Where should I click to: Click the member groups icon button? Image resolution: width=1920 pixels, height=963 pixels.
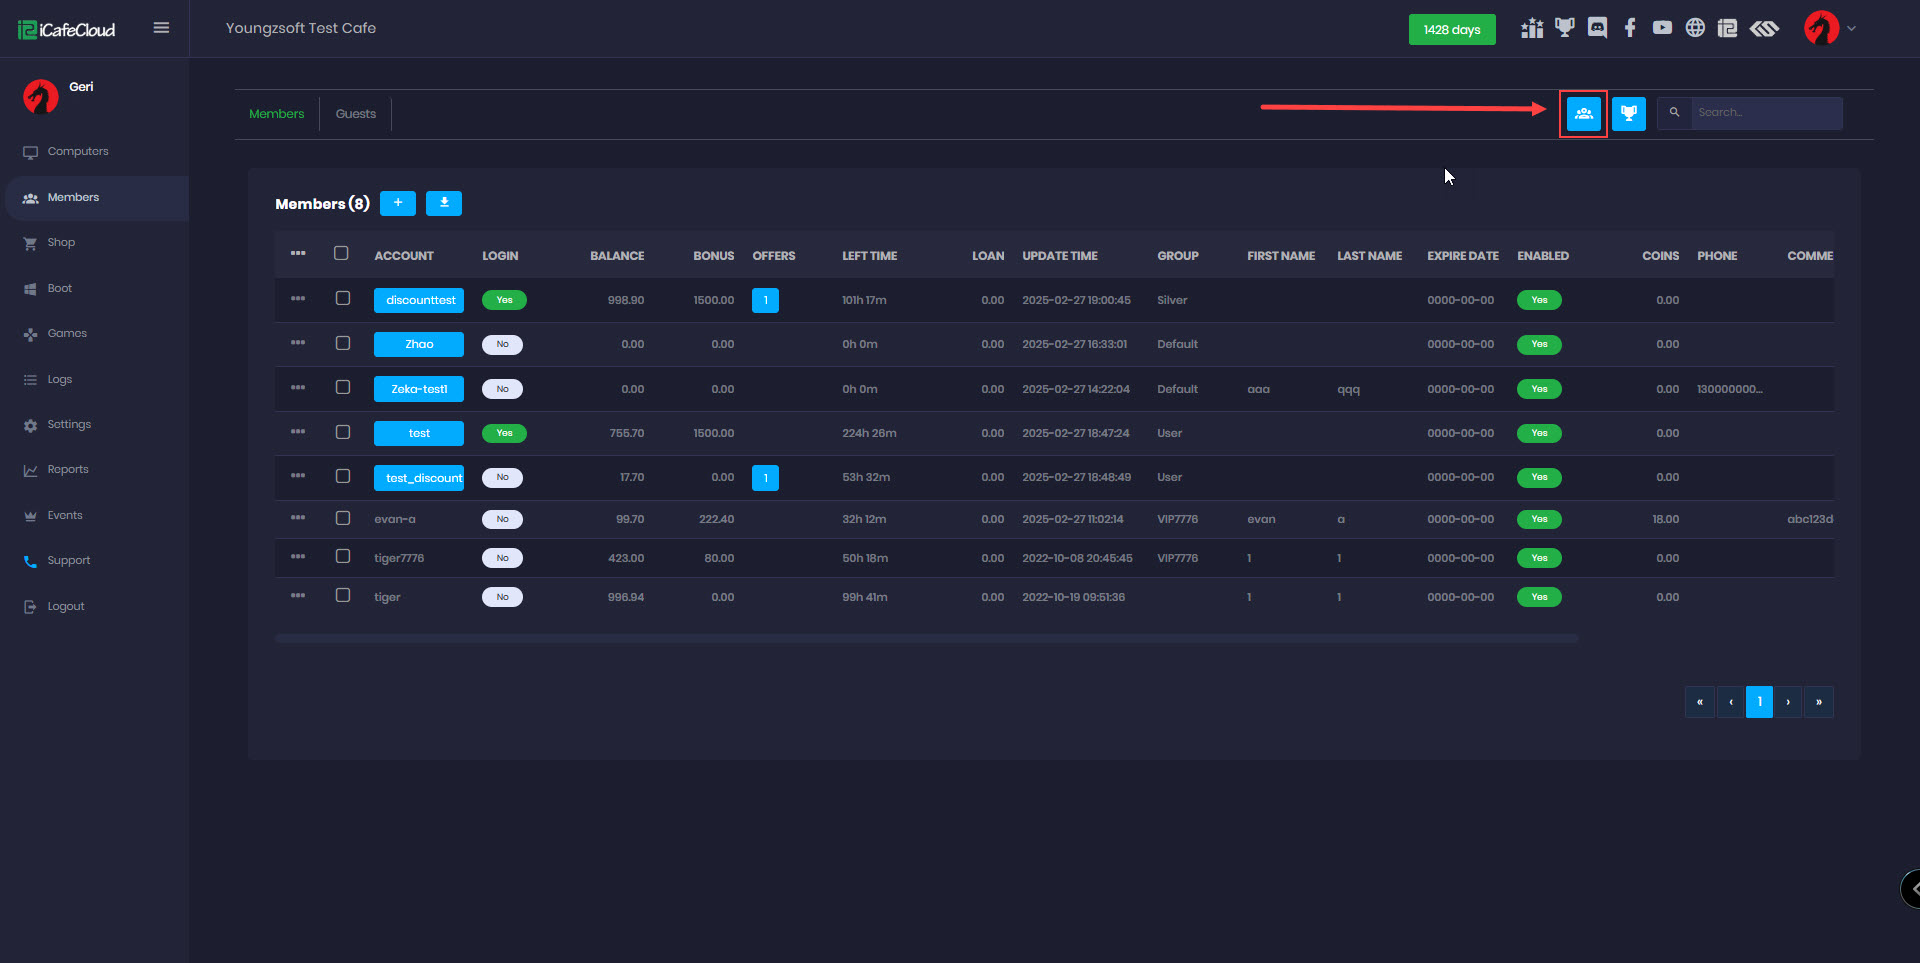click(1583, 114)
